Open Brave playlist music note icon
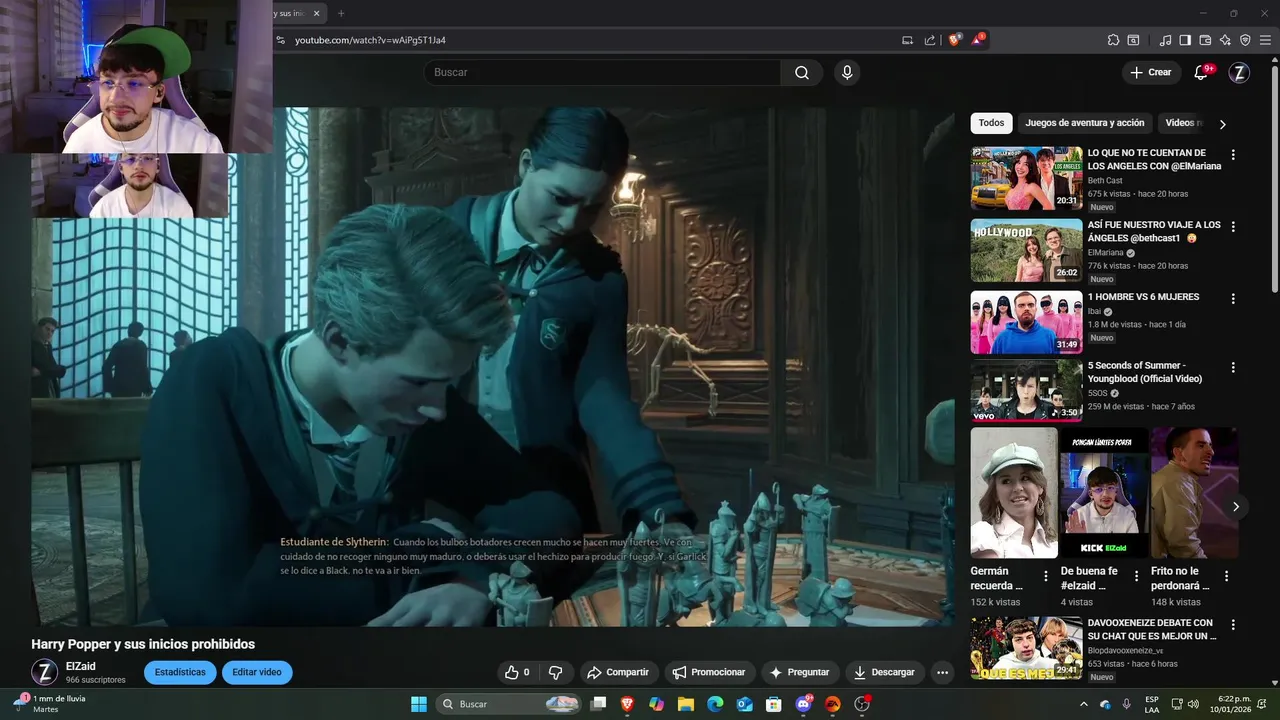This screenshot has width=1280, height=720. pyautogui.click(x=1165, y=40)
